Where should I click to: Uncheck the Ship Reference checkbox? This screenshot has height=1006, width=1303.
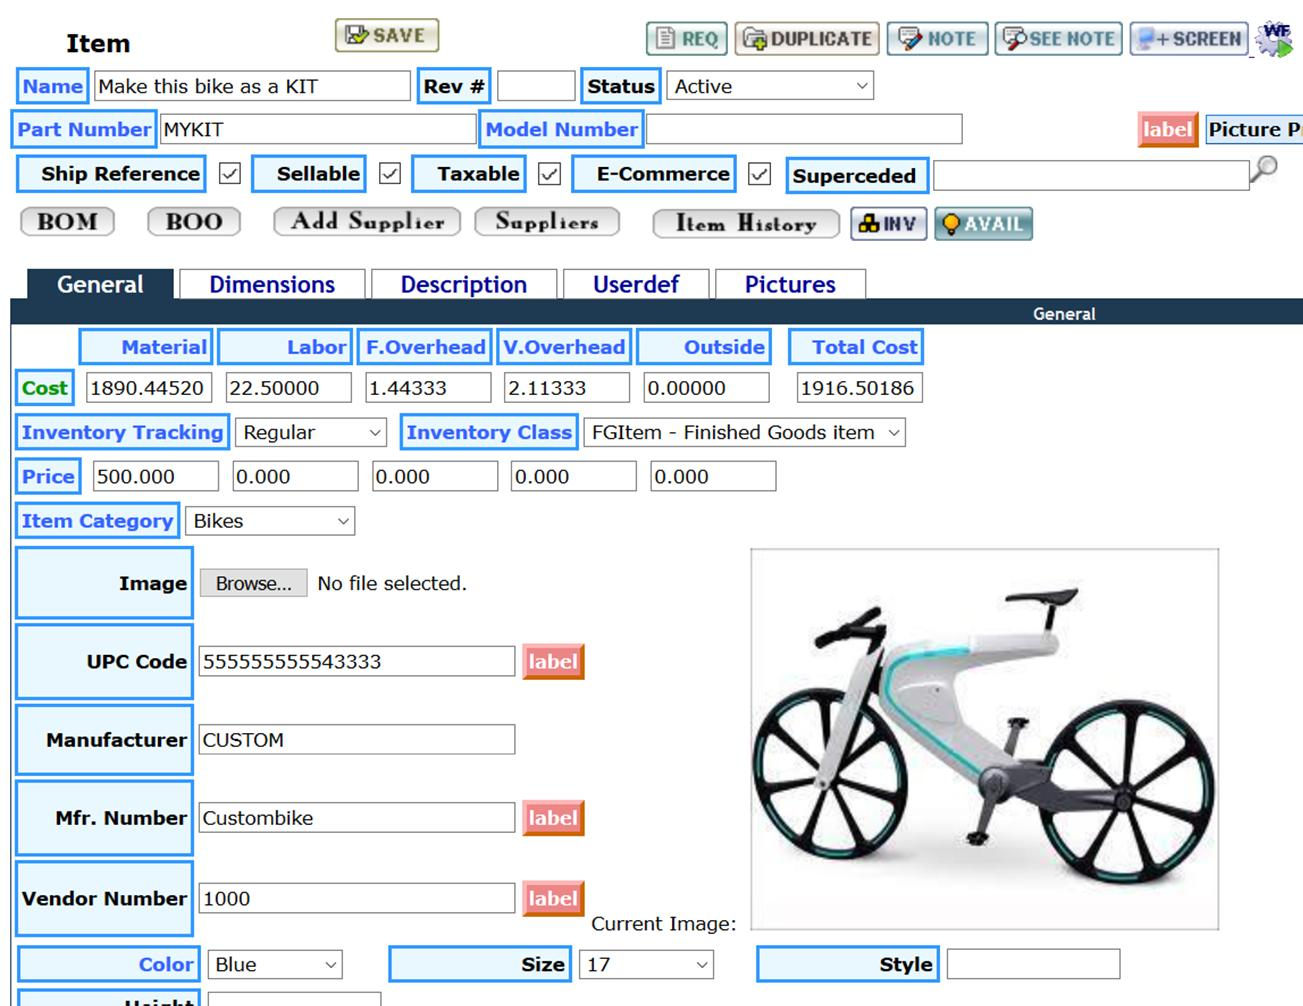click(x=230, y=174)
